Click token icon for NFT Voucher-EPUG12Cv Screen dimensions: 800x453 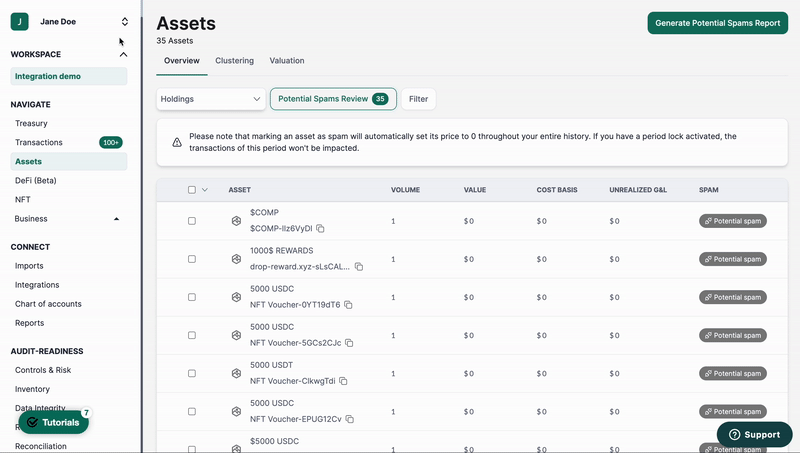click(x=236, y=411)
